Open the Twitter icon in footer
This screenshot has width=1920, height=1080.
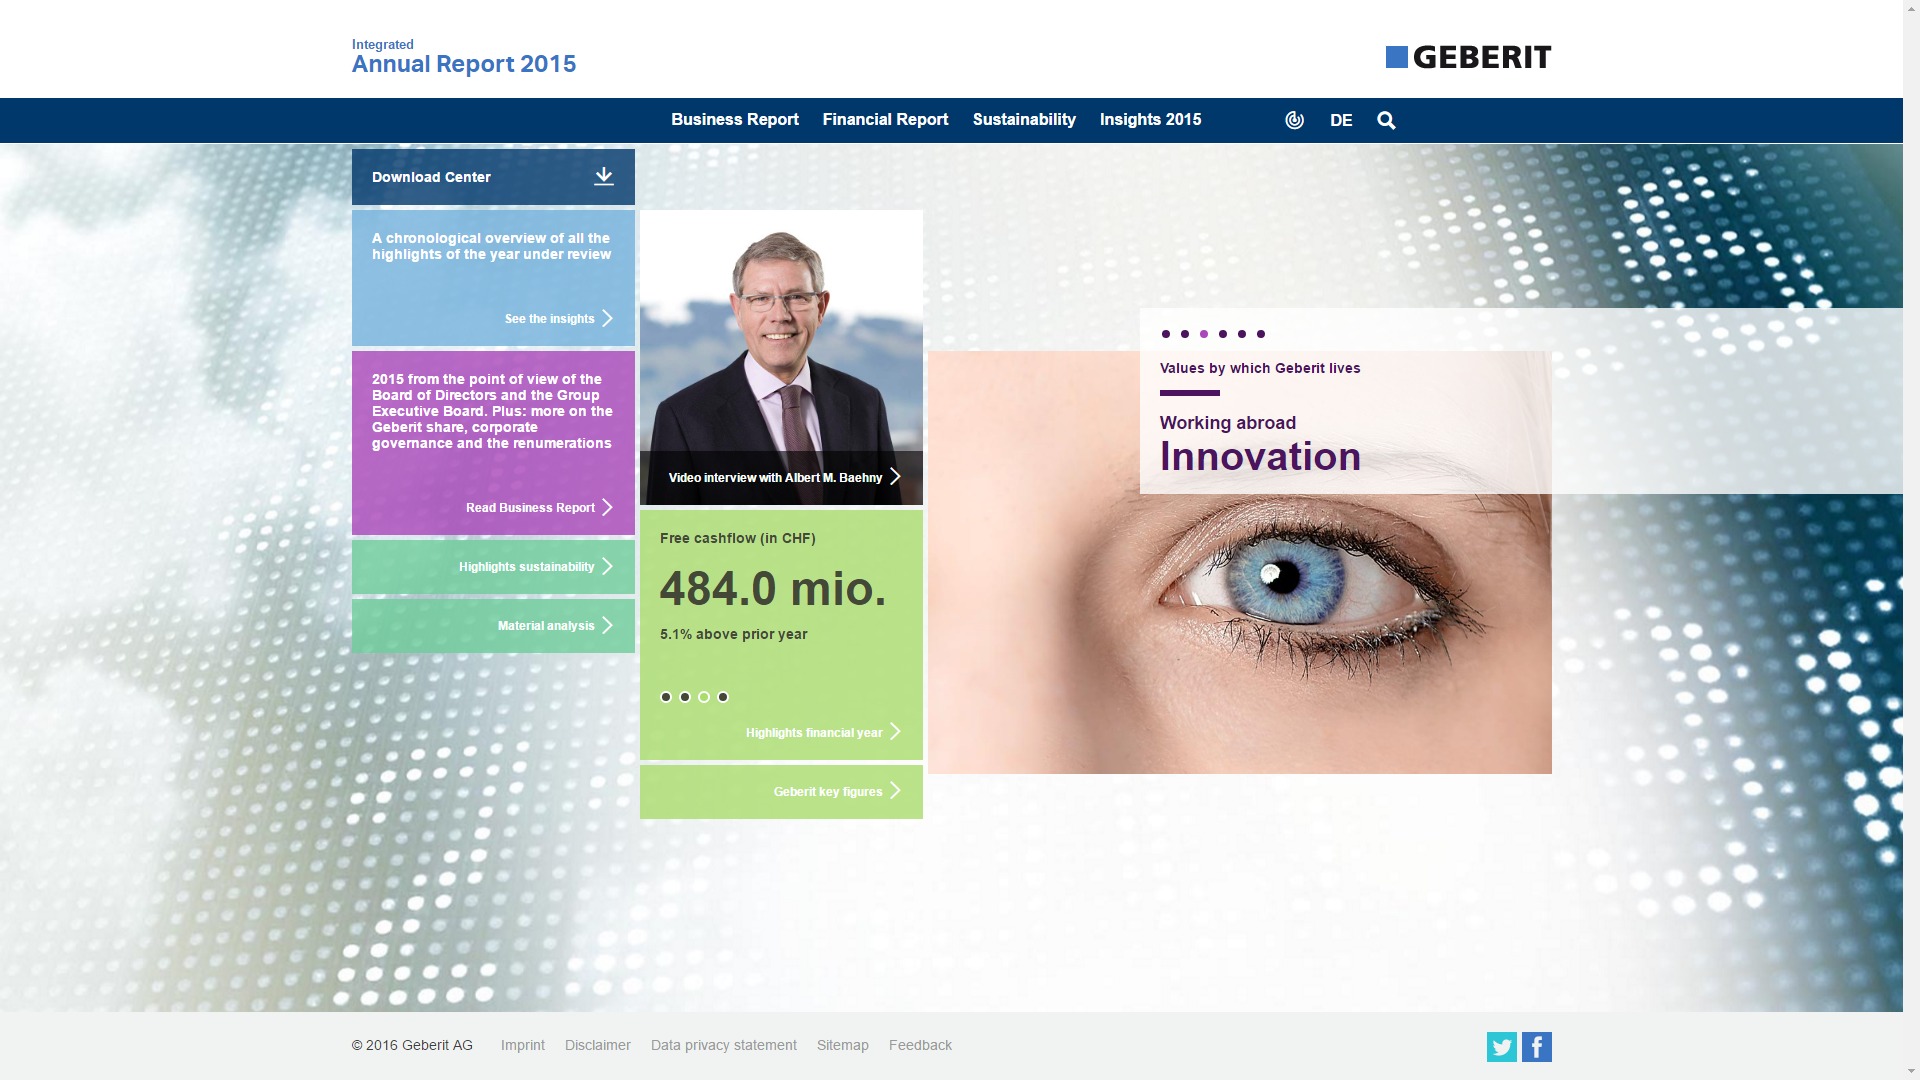point(1501,1047)
